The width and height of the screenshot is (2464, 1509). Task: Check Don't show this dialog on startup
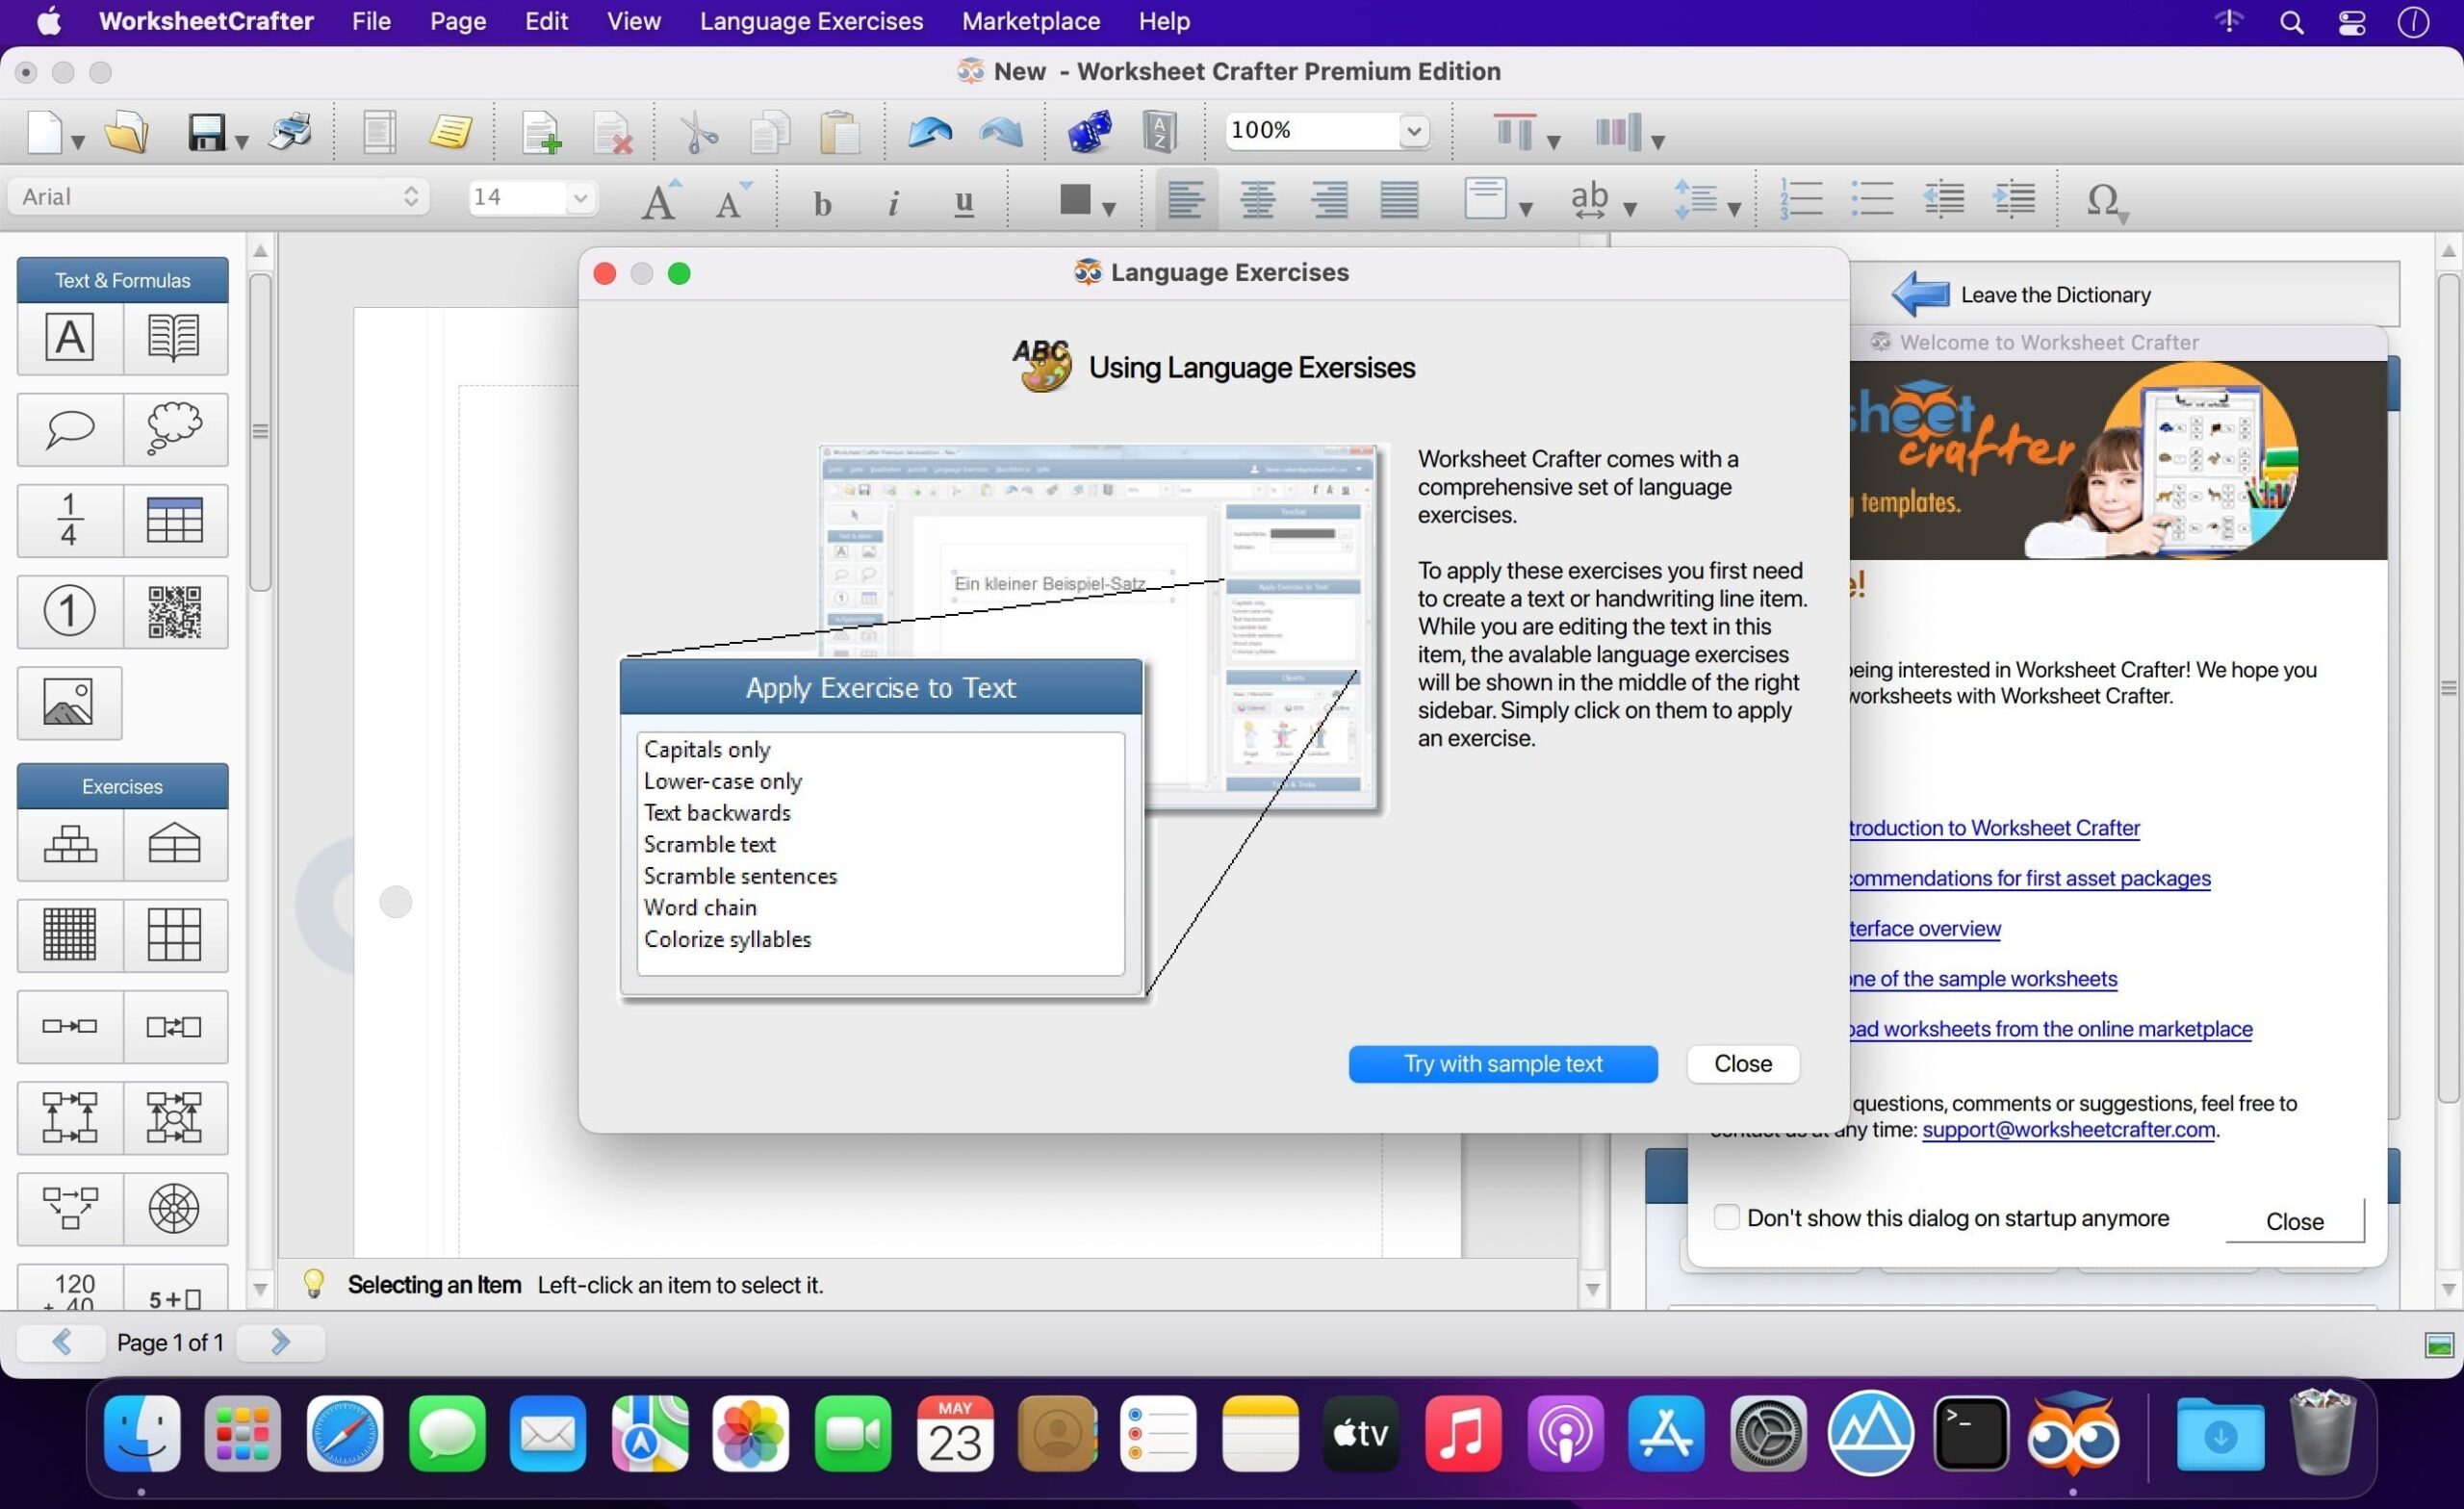(x=1725, y=1217)
